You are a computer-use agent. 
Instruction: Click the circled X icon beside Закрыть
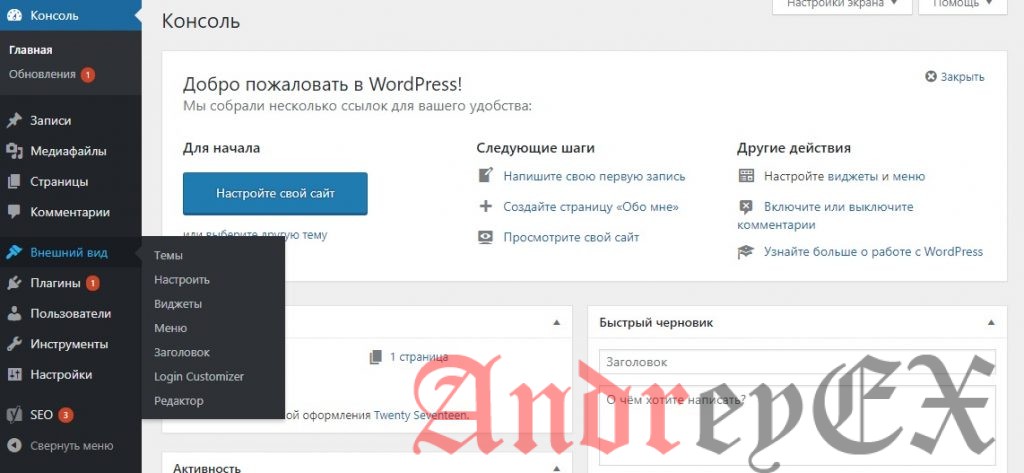[x=931, y=76]
